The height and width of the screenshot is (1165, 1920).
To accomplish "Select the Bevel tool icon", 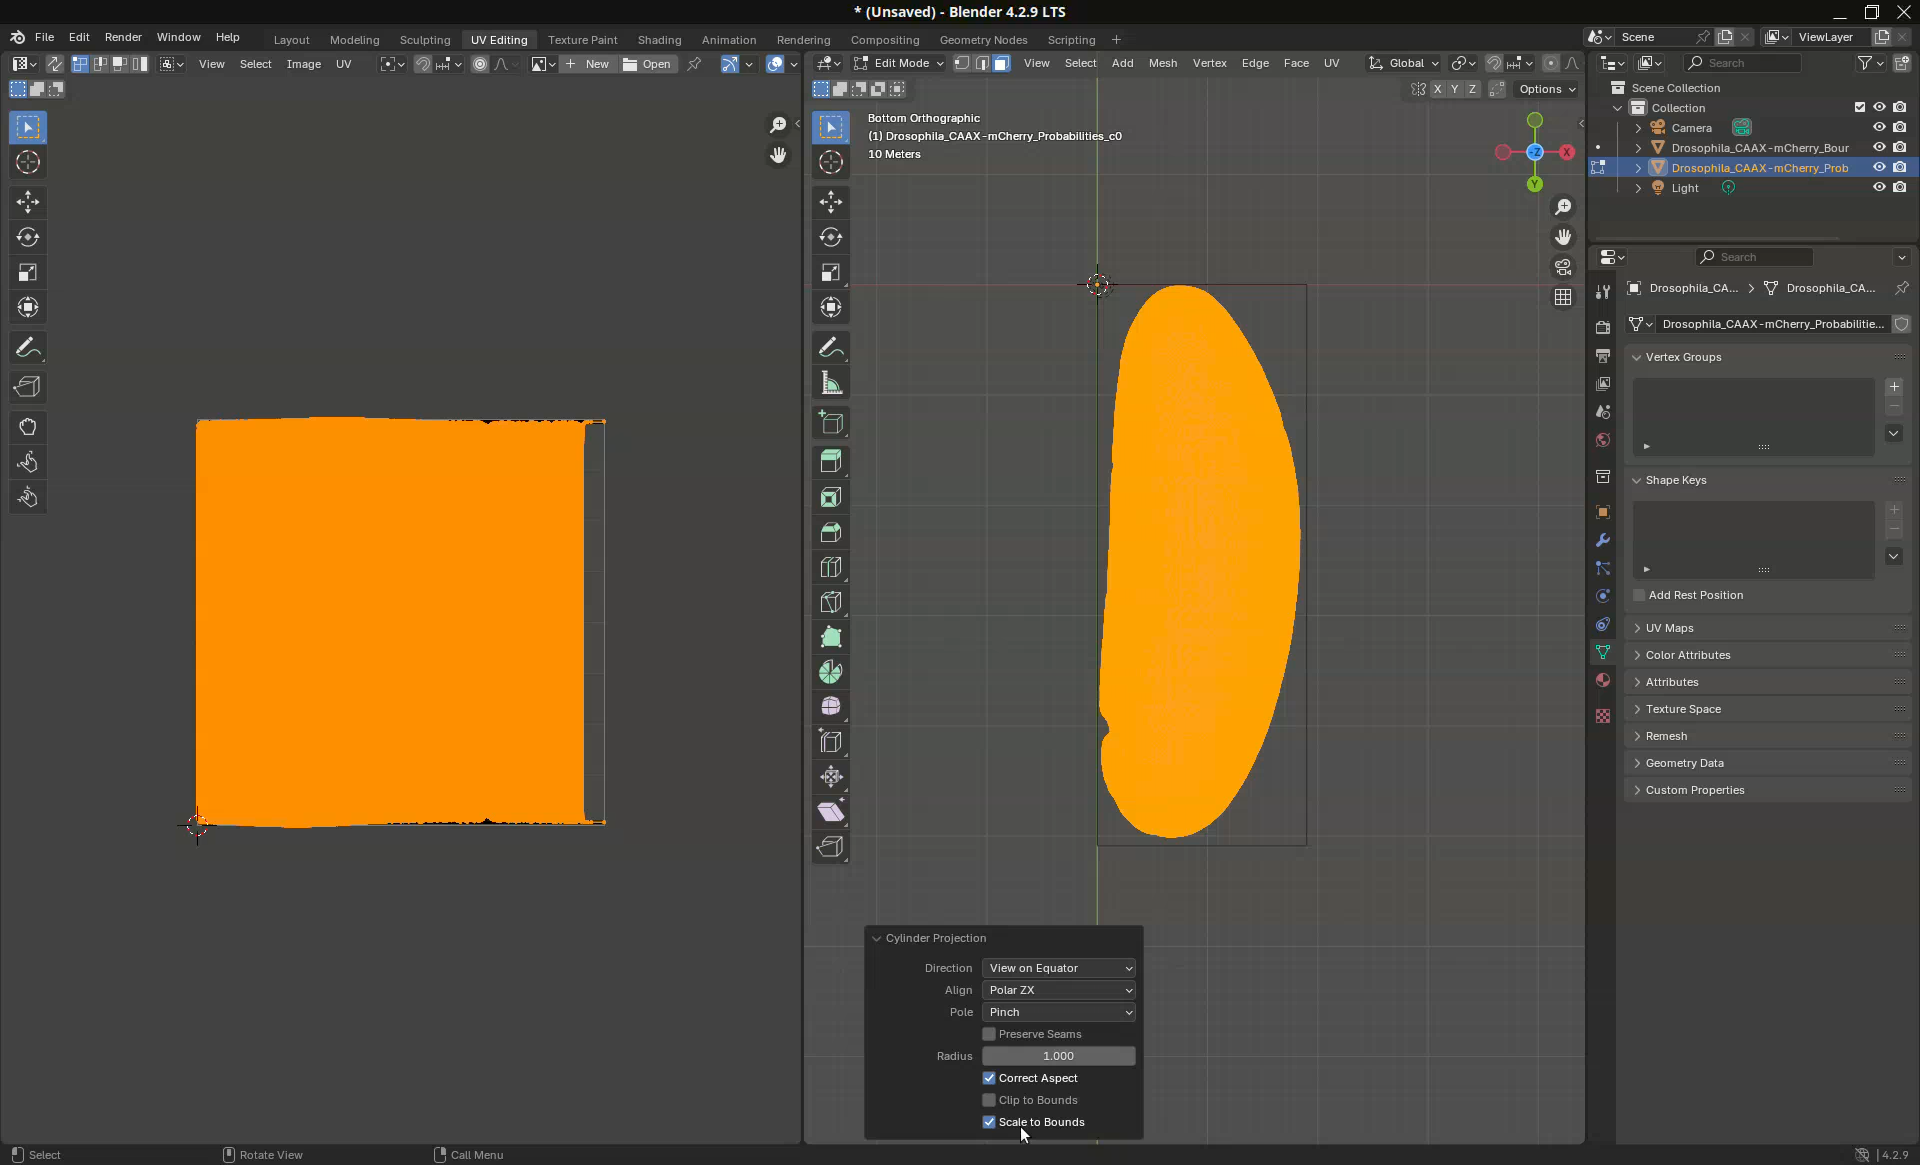I will (830, 532).
